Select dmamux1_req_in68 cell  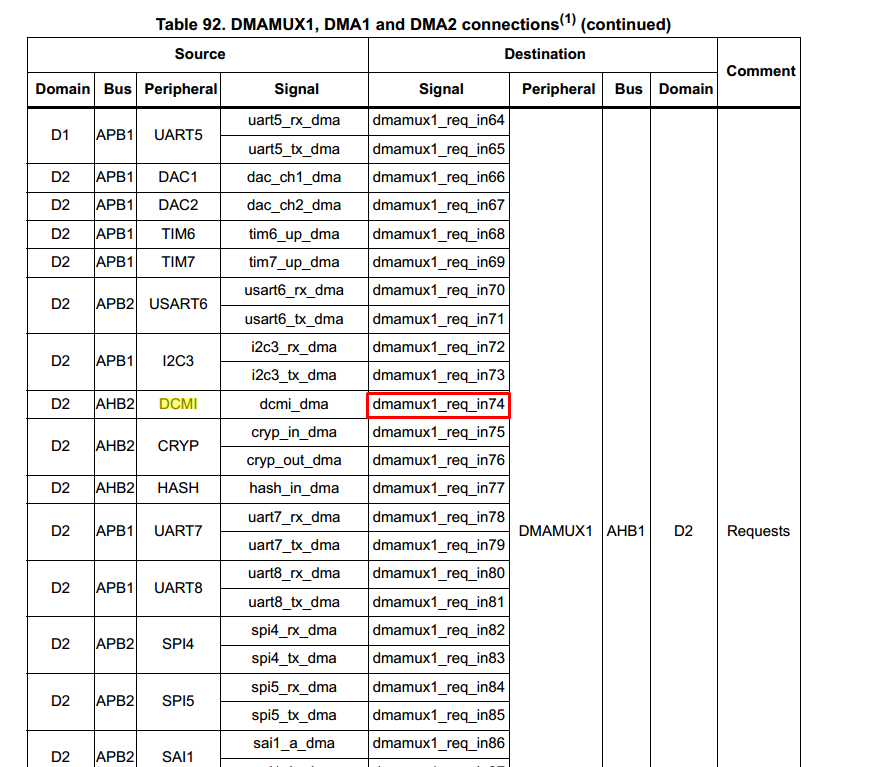[x=439, y=234]
